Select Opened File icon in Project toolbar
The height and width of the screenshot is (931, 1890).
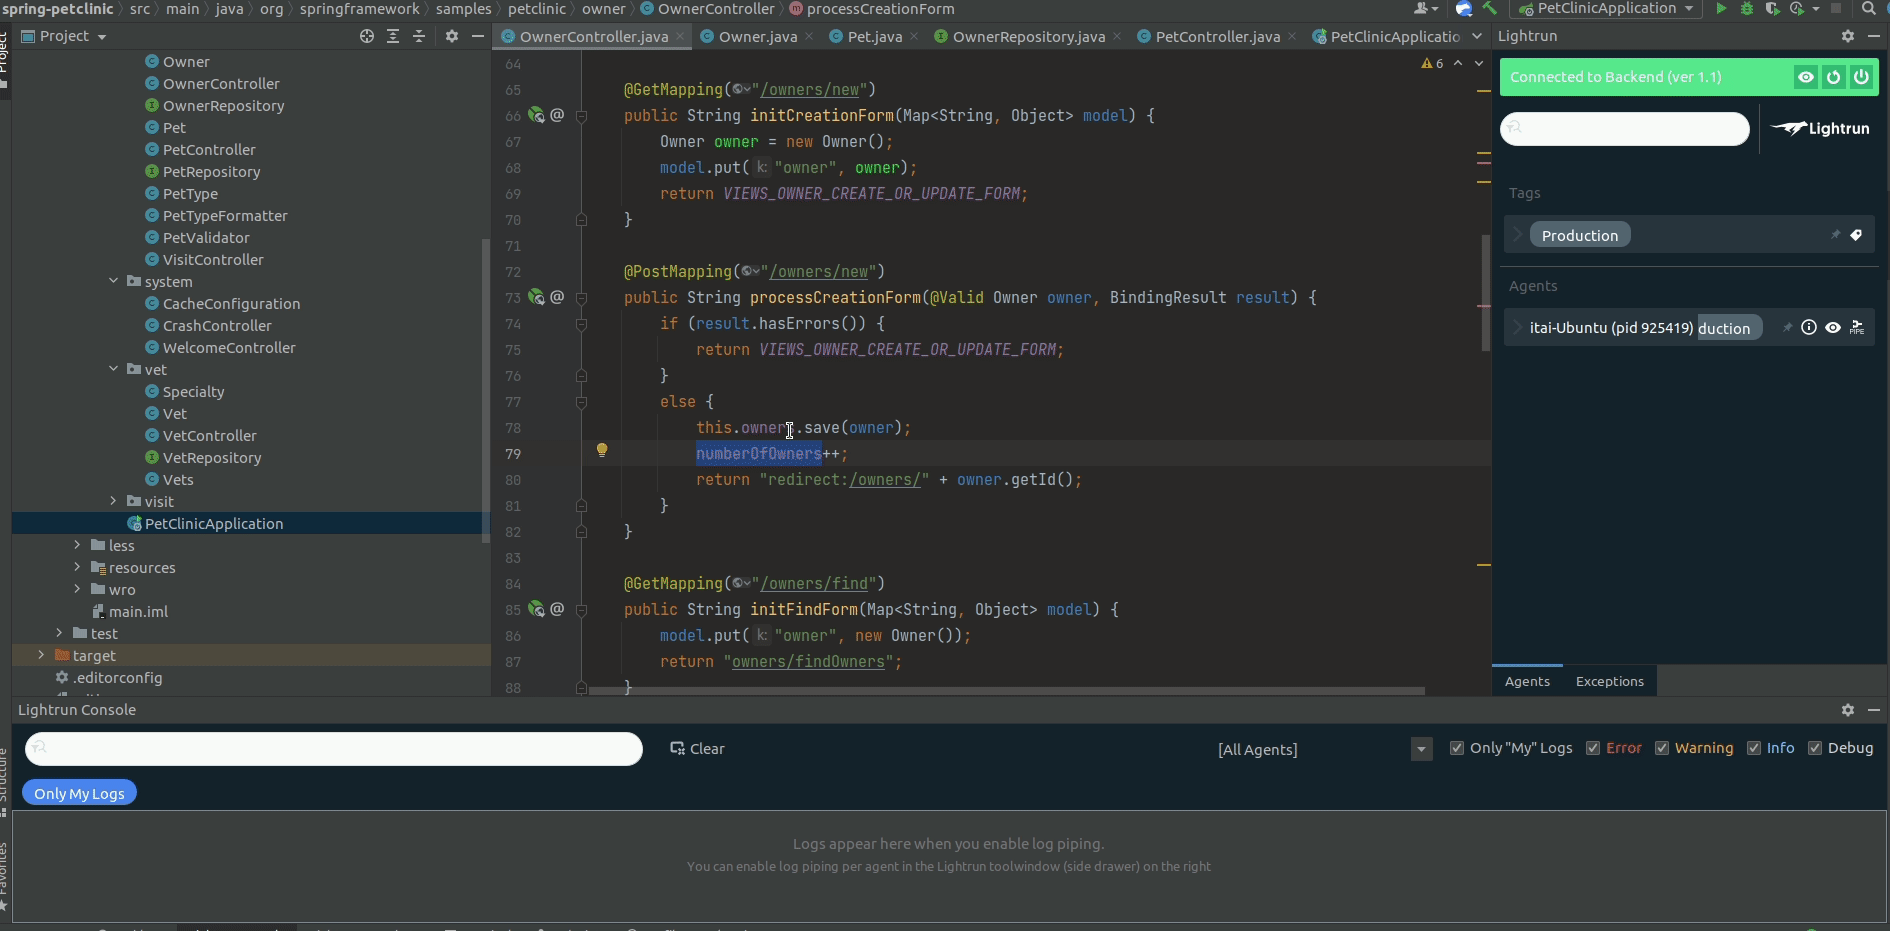(x=367, y=36)
